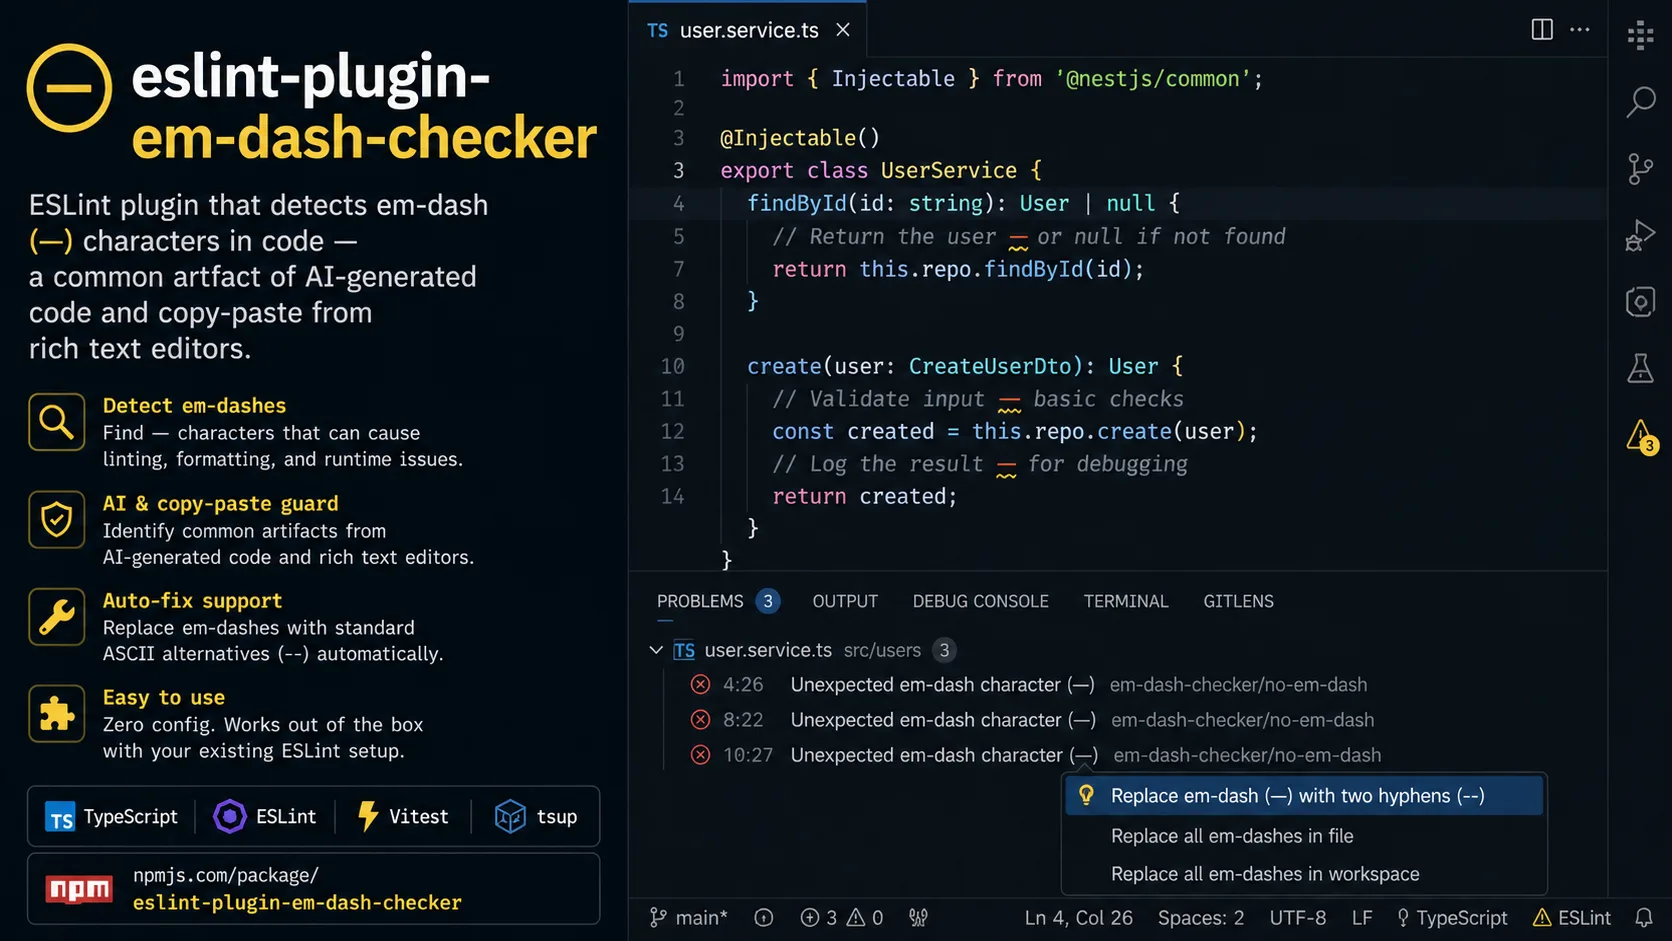
Task: Open the Source Control view
Action: (1641, 168)
